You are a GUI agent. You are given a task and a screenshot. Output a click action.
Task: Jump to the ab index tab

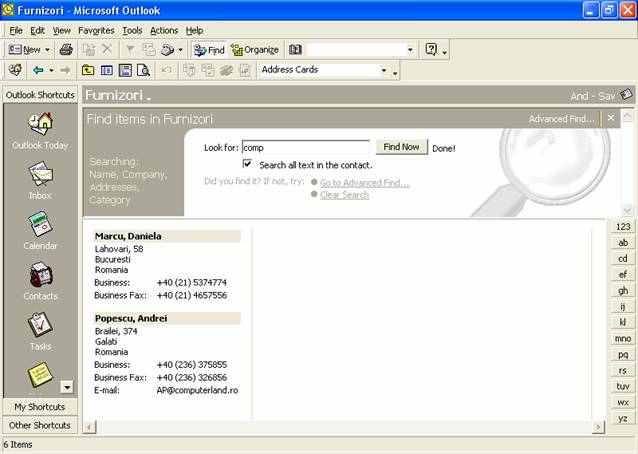tap(623, 243)
